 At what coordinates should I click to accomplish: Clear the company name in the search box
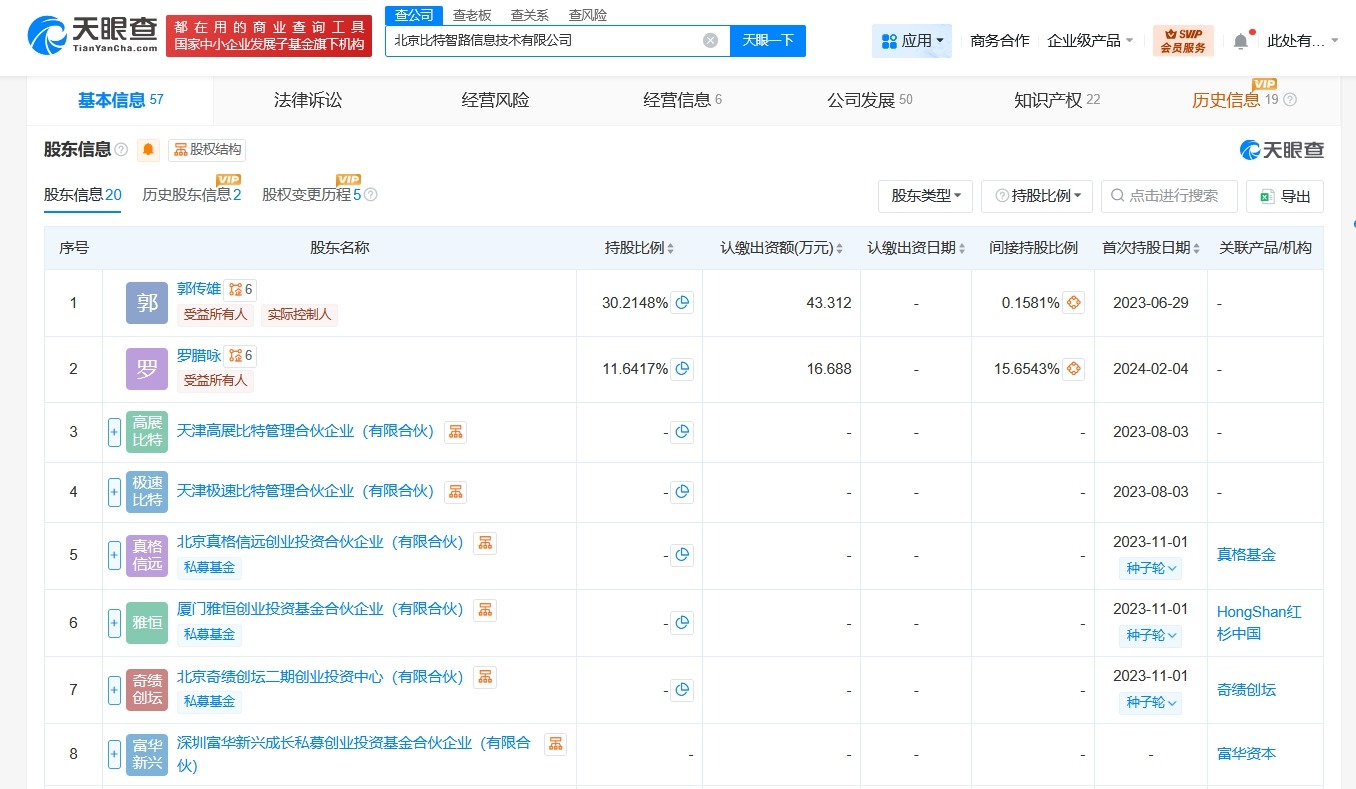(710, 40)
